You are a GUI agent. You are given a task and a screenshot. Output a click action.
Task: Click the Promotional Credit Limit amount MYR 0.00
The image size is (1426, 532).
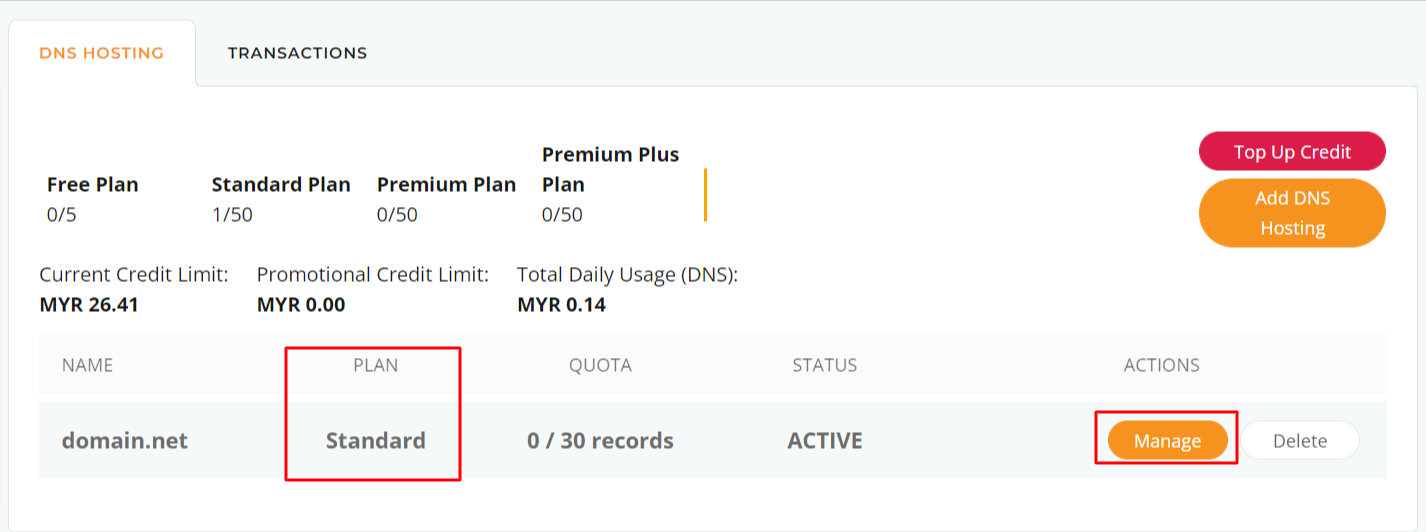click(301, 305)
